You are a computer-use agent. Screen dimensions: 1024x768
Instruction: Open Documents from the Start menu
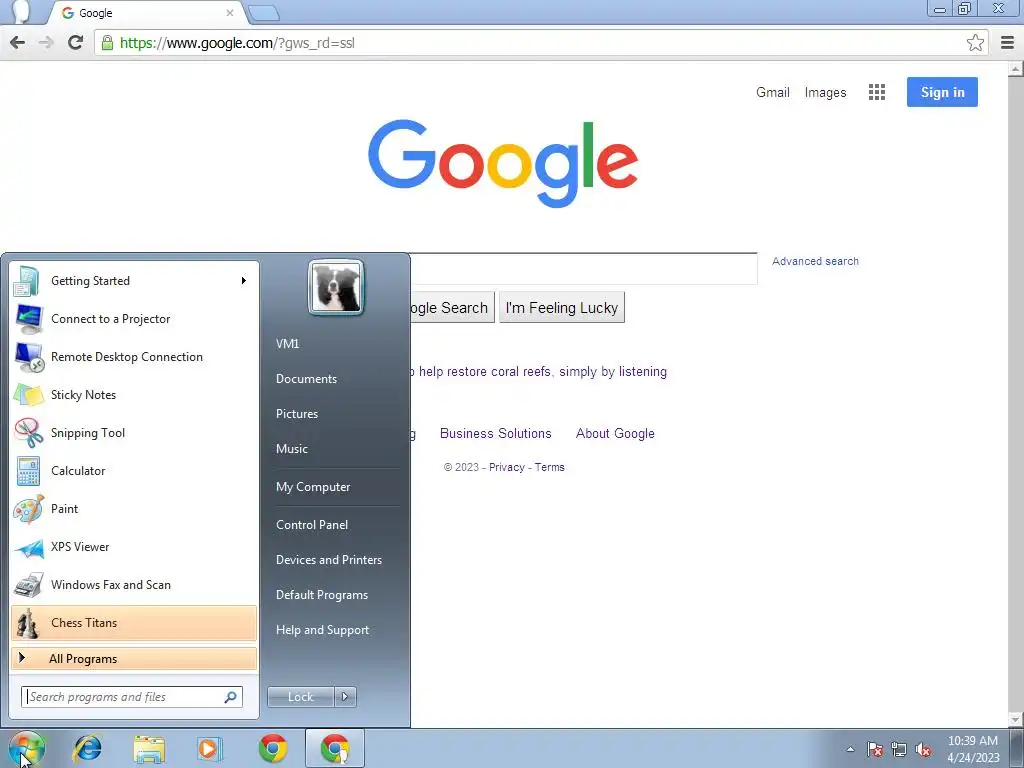point(306,379)
